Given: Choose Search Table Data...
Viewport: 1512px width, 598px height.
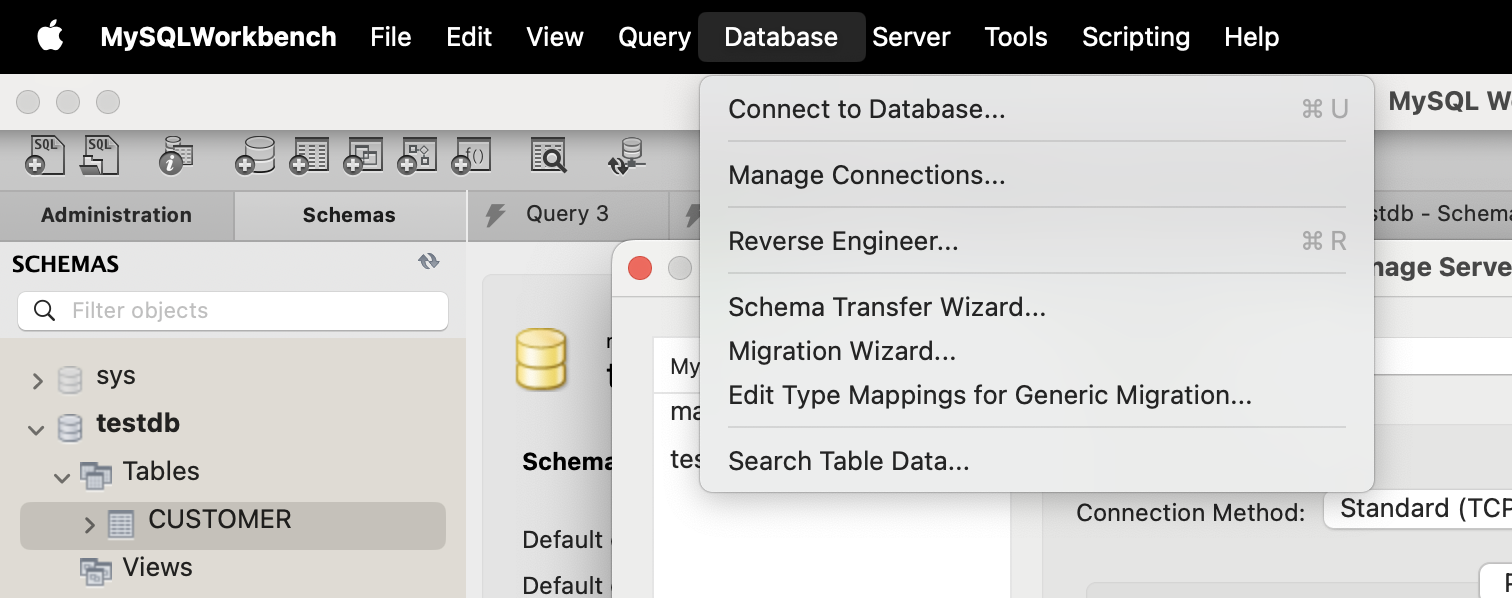Looking at the screenshot, I should [1037, 461].
